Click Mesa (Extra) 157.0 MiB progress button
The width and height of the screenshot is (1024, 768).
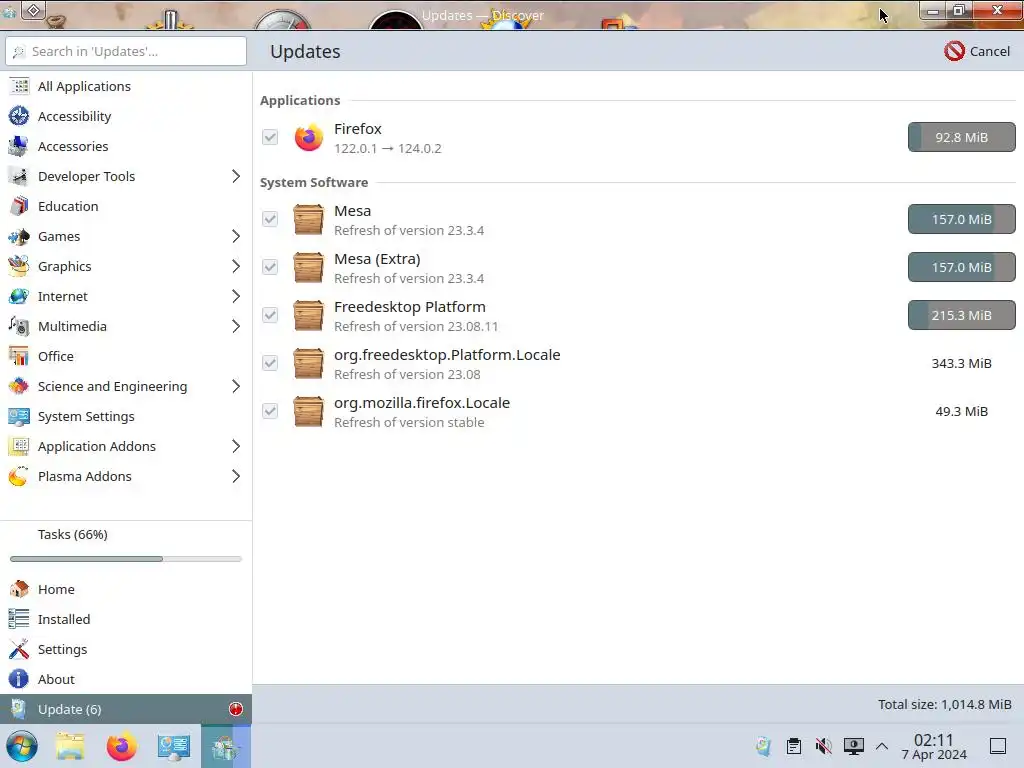click(961, 267)
